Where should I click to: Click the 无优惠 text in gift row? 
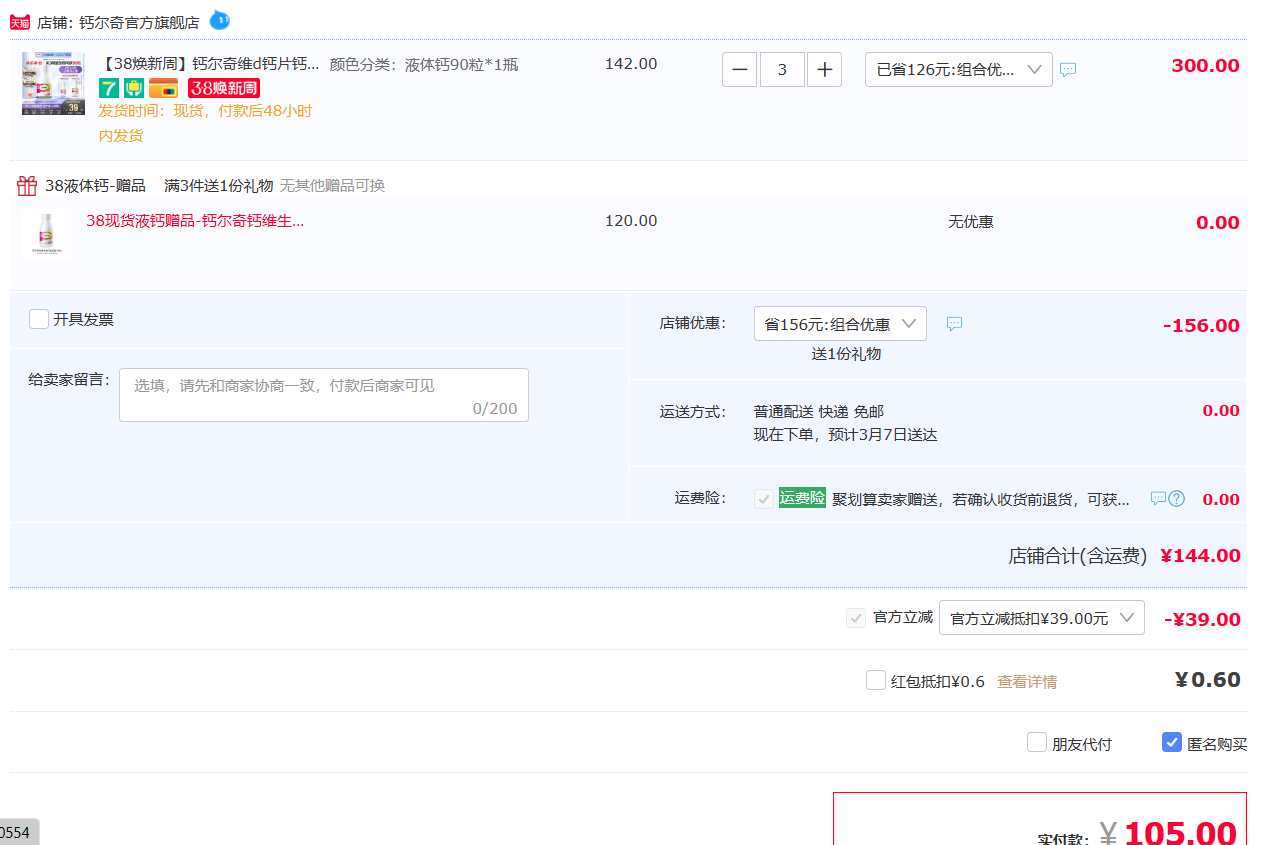click(x=971, y=222)
